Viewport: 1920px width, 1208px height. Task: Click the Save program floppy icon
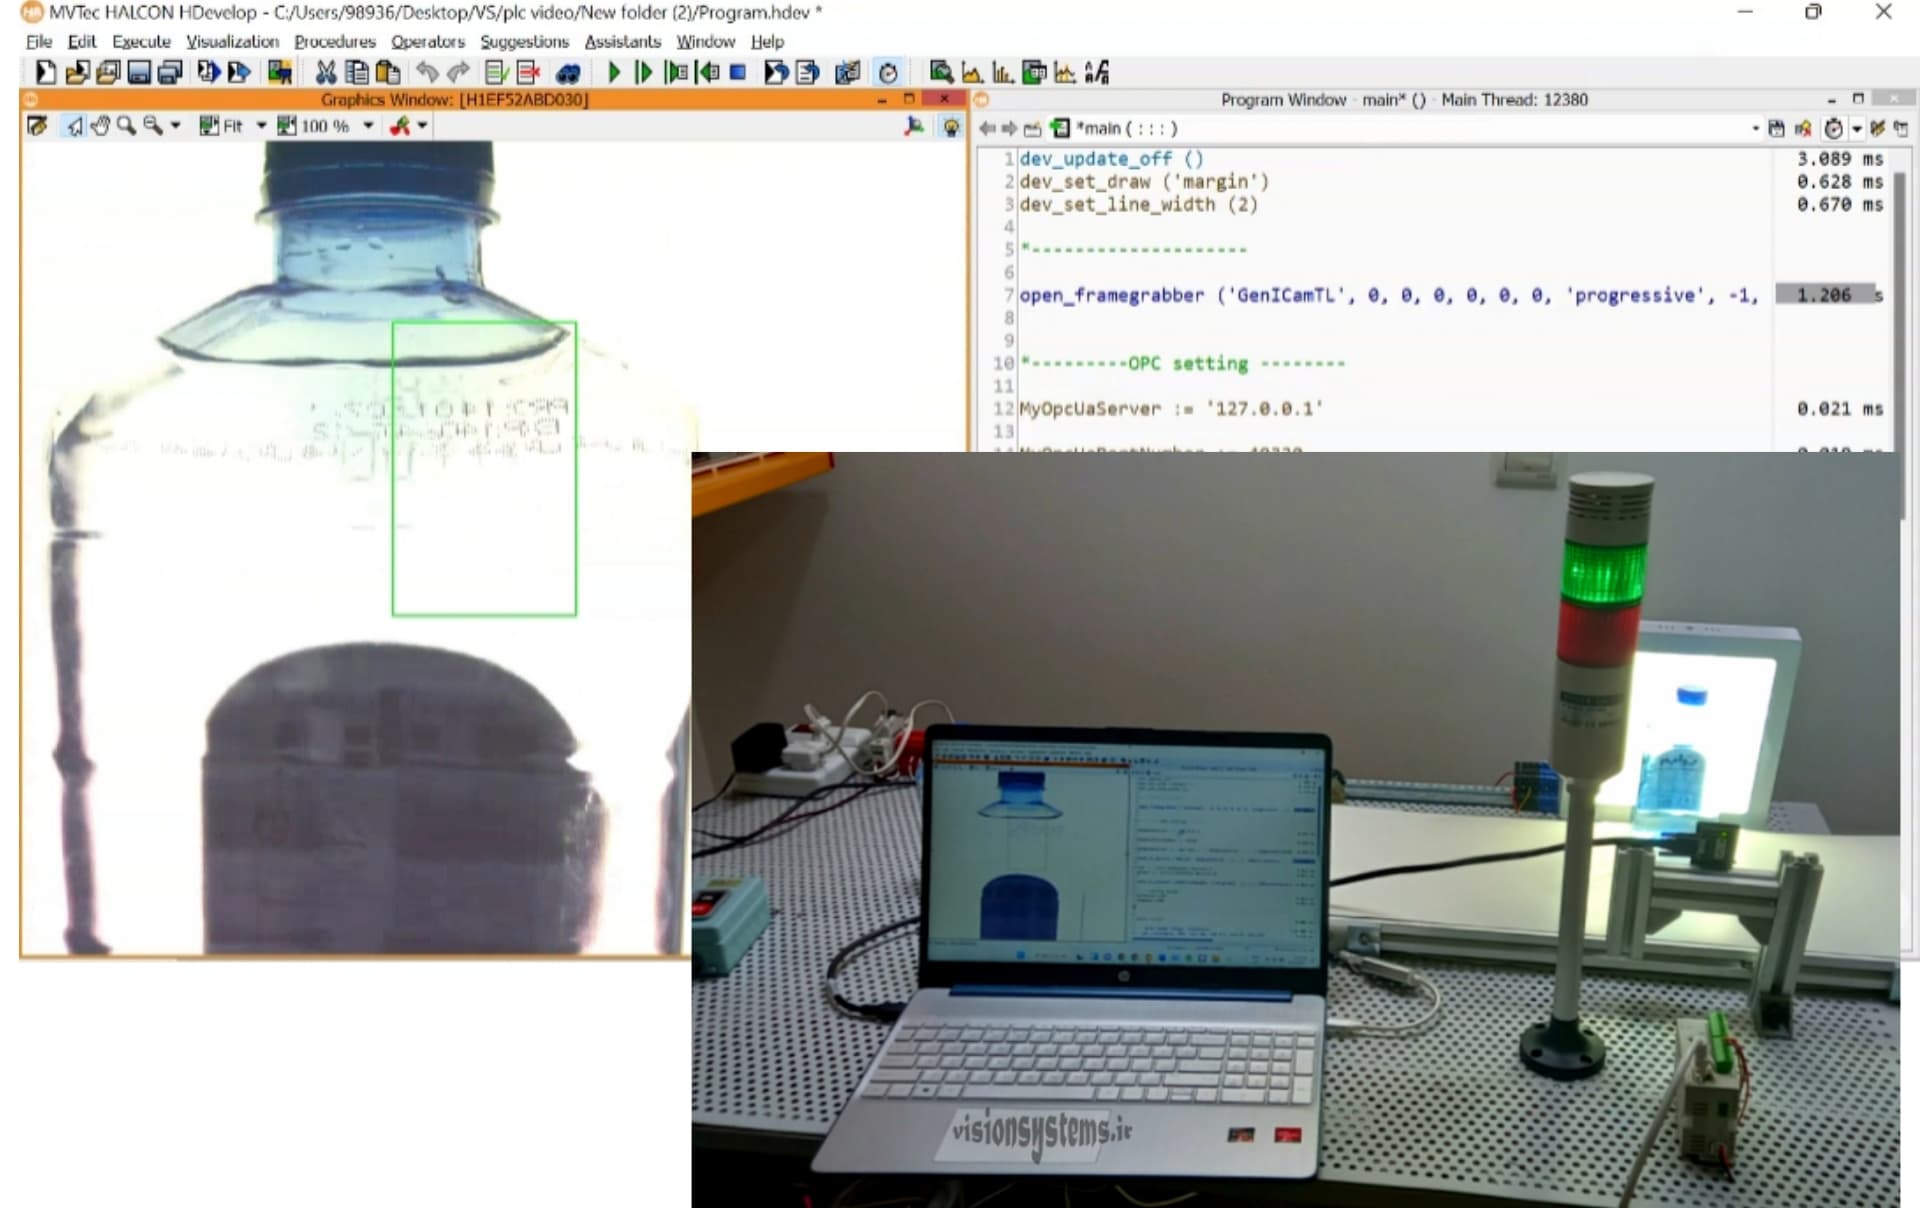(139, 72)
